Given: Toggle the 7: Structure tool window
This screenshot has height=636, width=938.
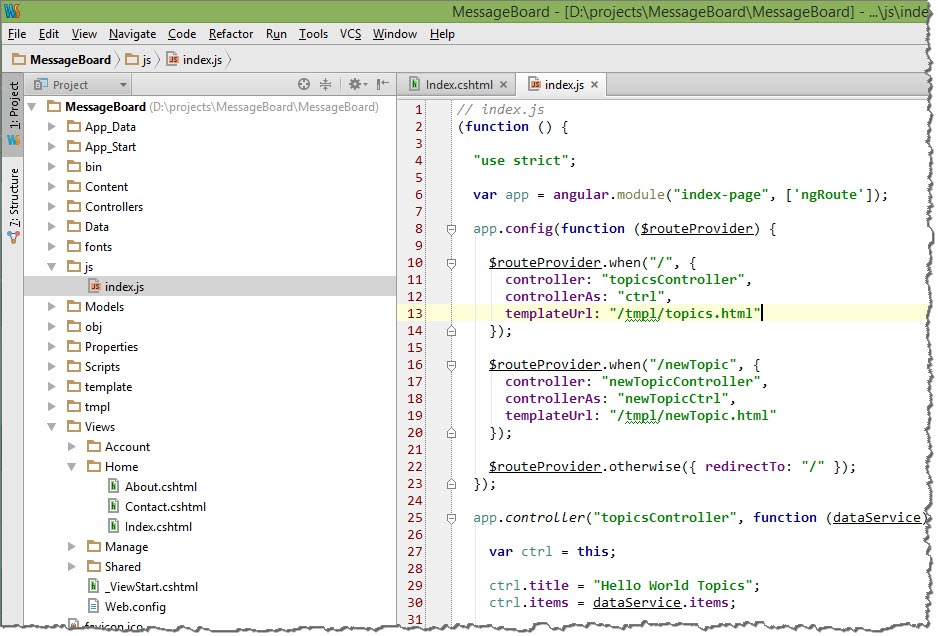Looking at the screenshot, I should [12, 197].
